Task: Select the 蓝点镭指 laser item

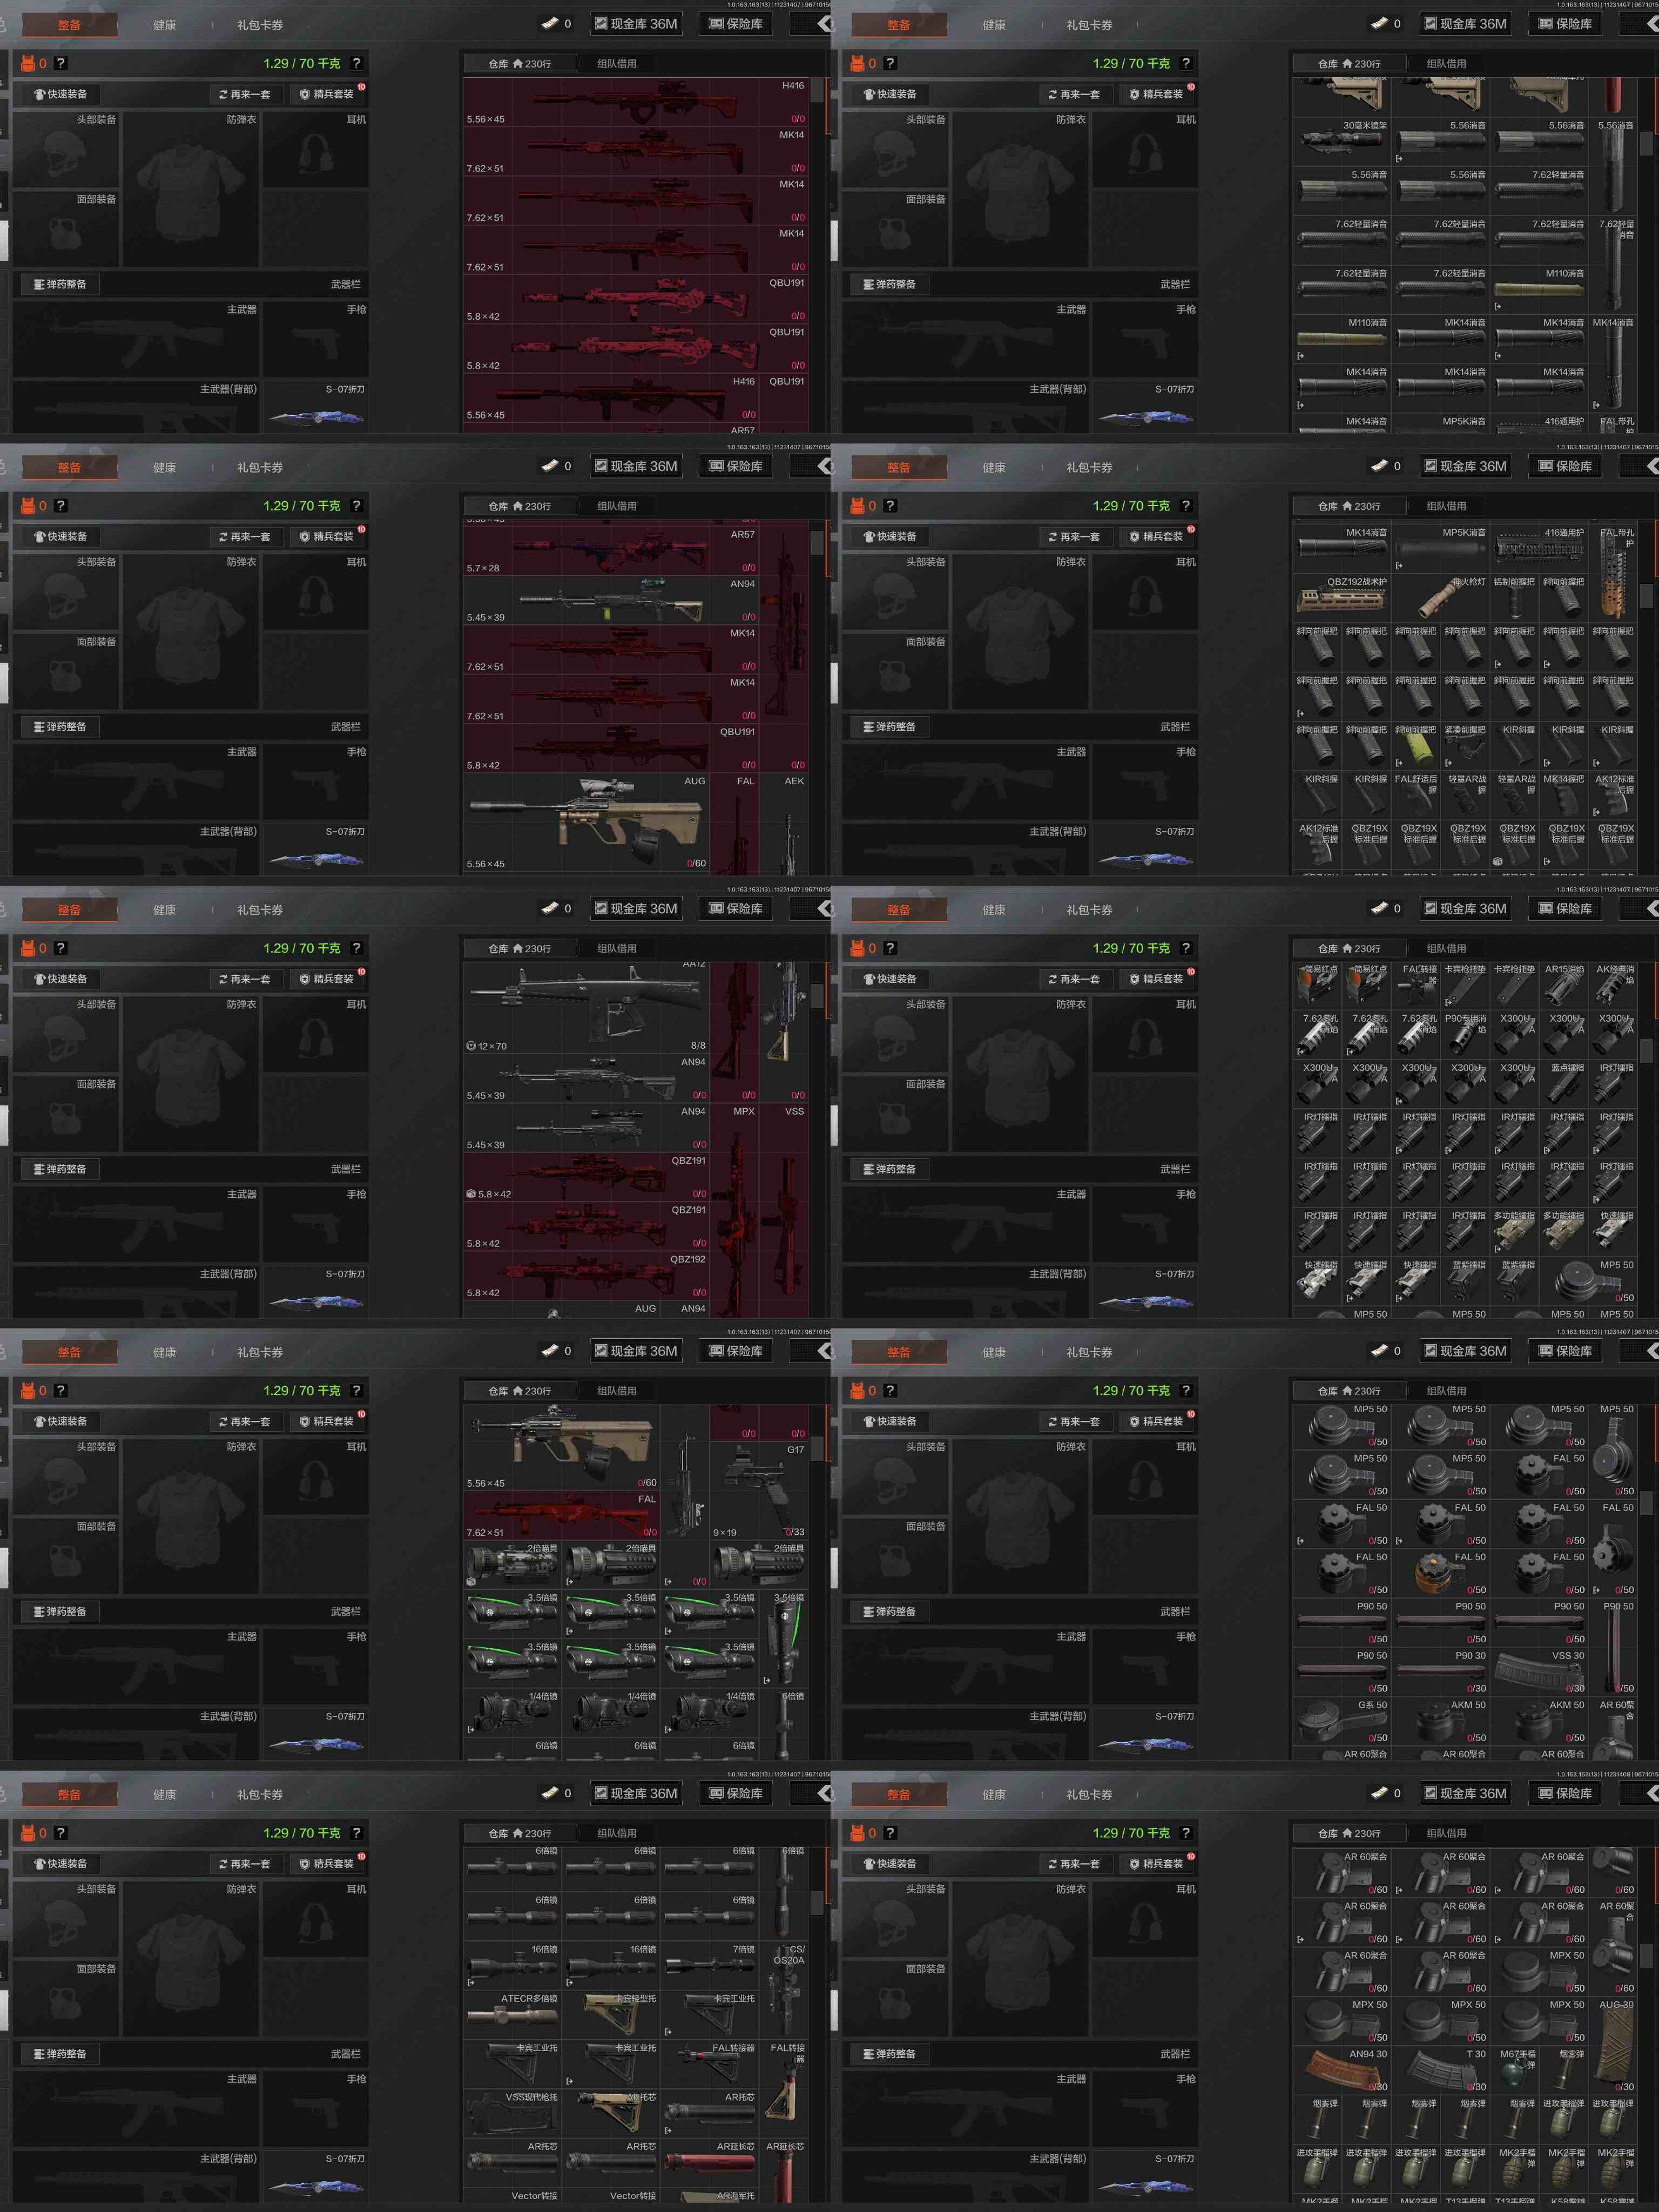Action: click(x=1563, y=1085)
